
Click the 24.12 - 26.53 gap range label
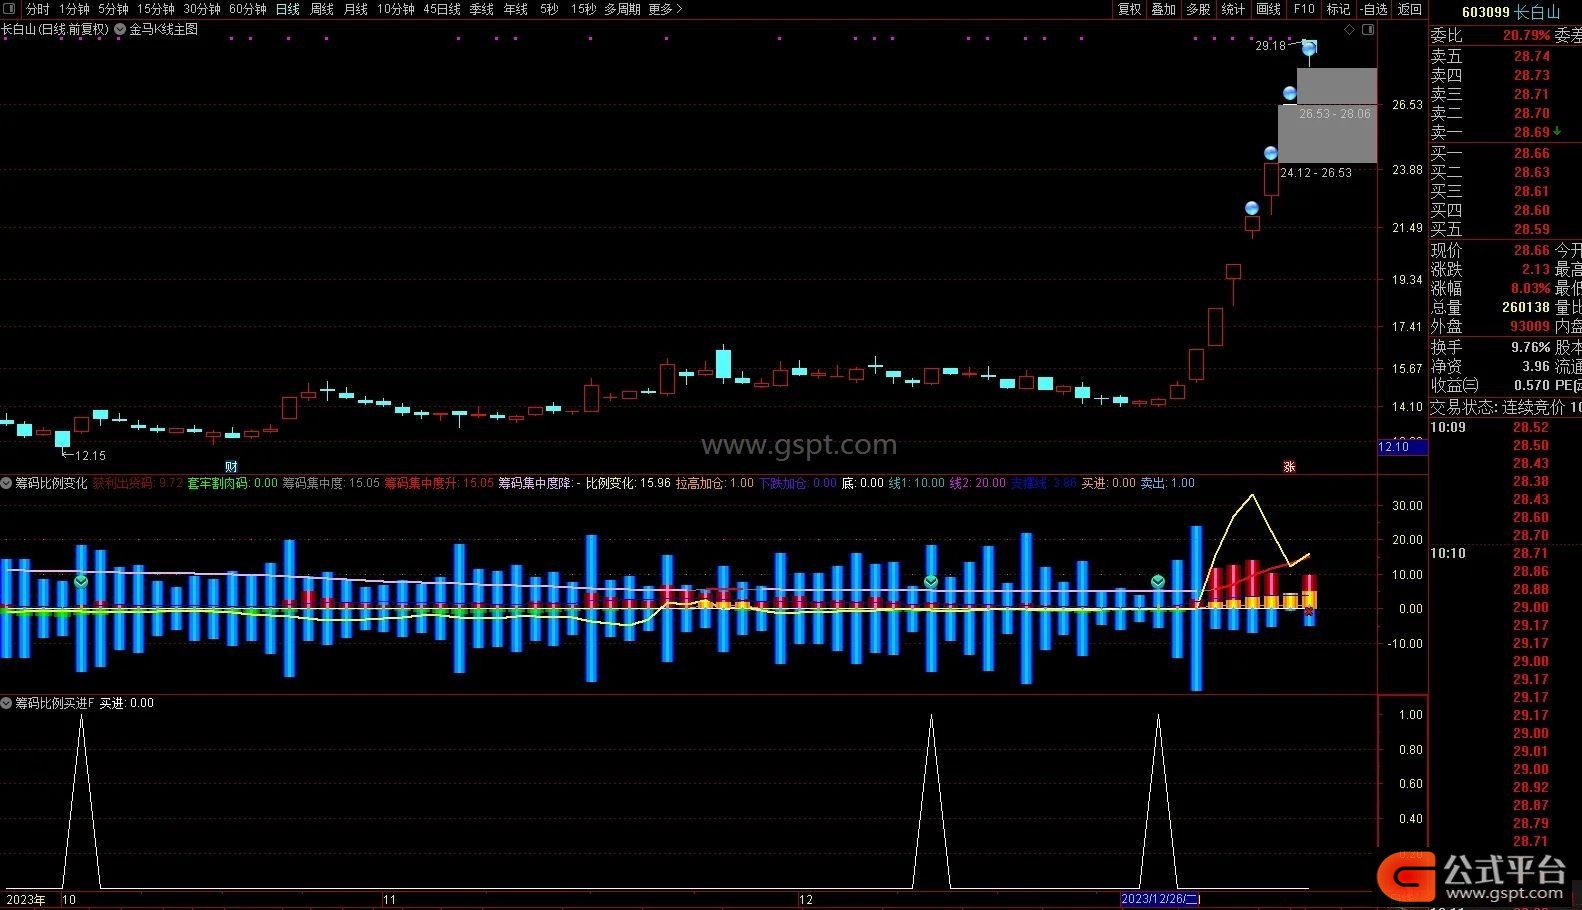click(x=1316, y=173)
